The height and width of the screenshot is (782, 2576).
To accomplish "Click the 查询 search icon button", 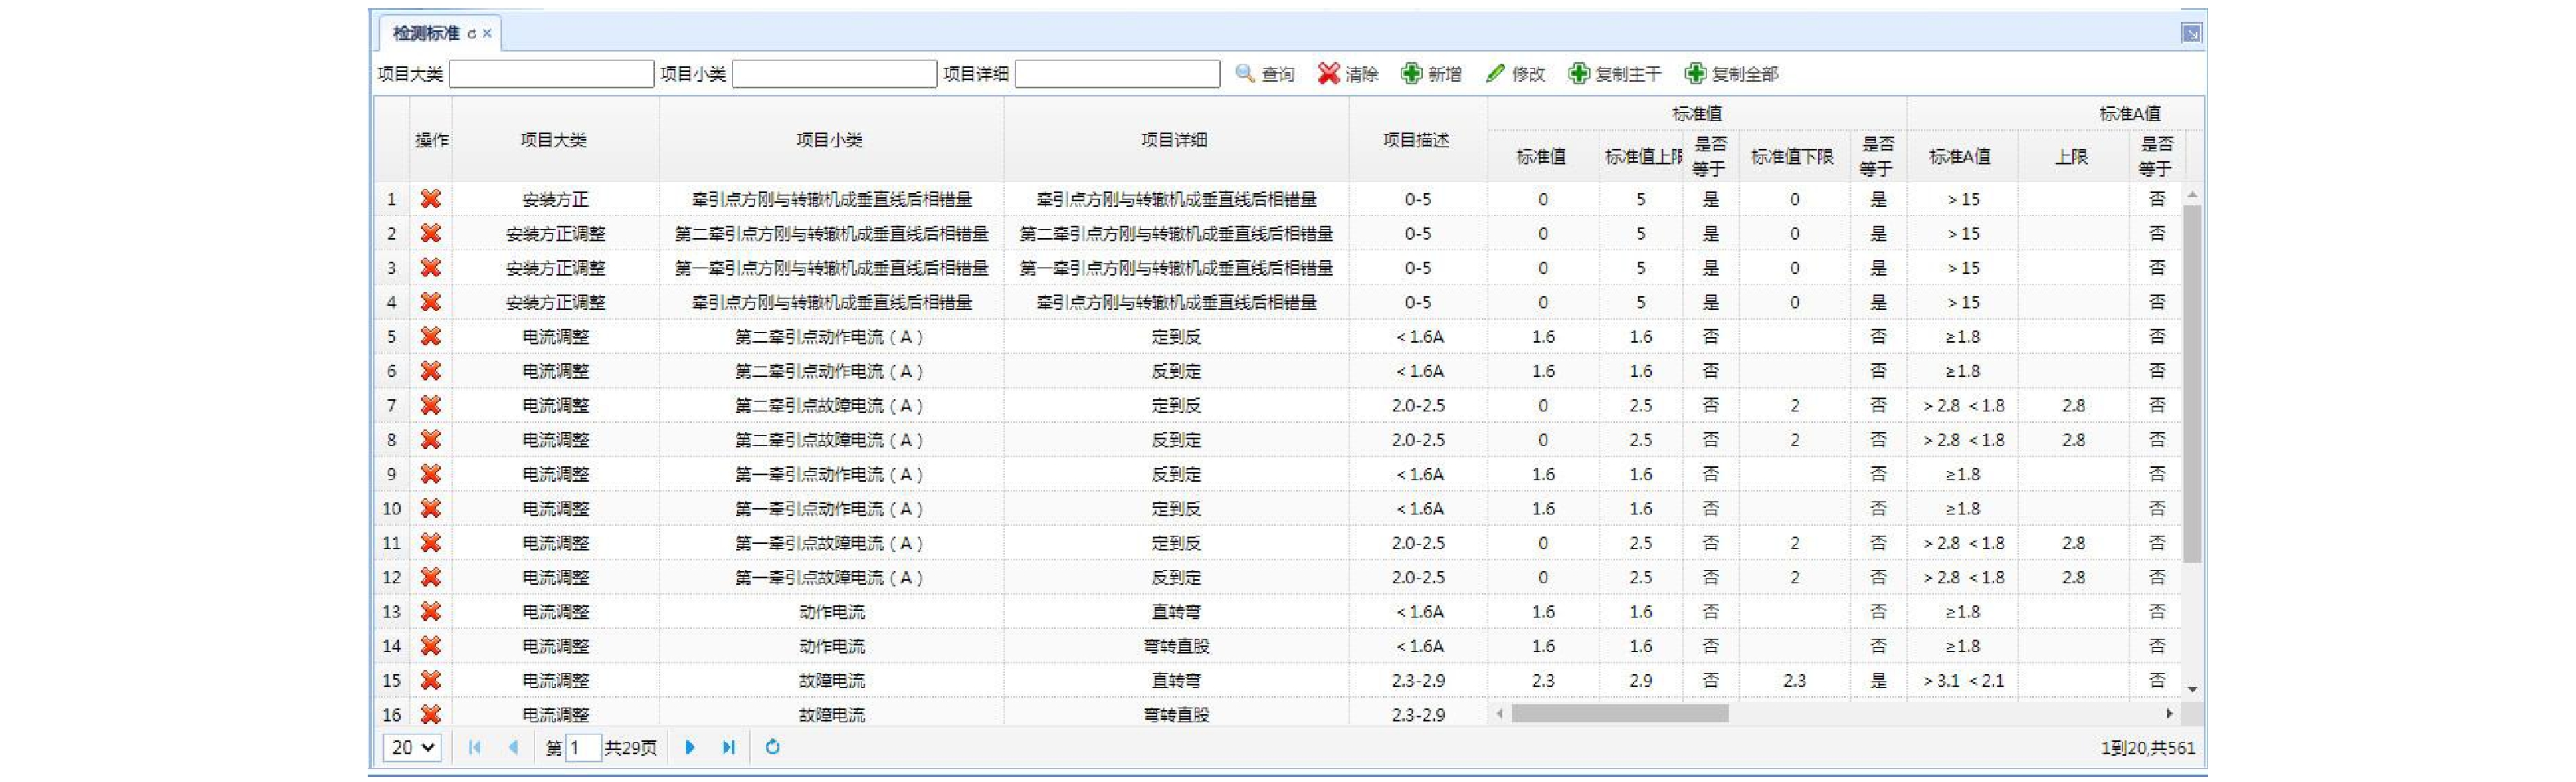I will point(1264,74).
